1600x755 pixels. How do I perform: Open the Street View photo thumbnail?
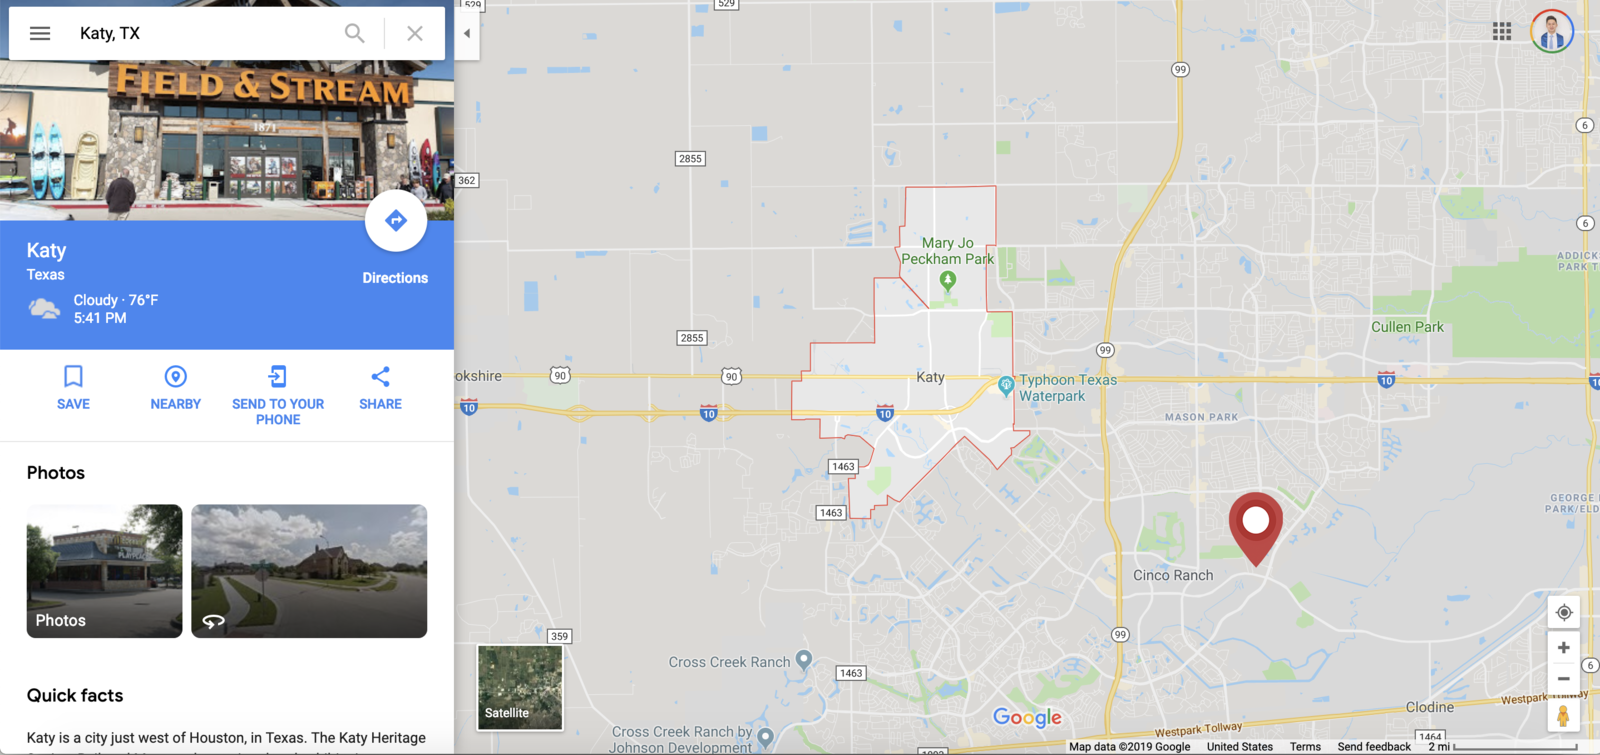(x=309, y=571)
